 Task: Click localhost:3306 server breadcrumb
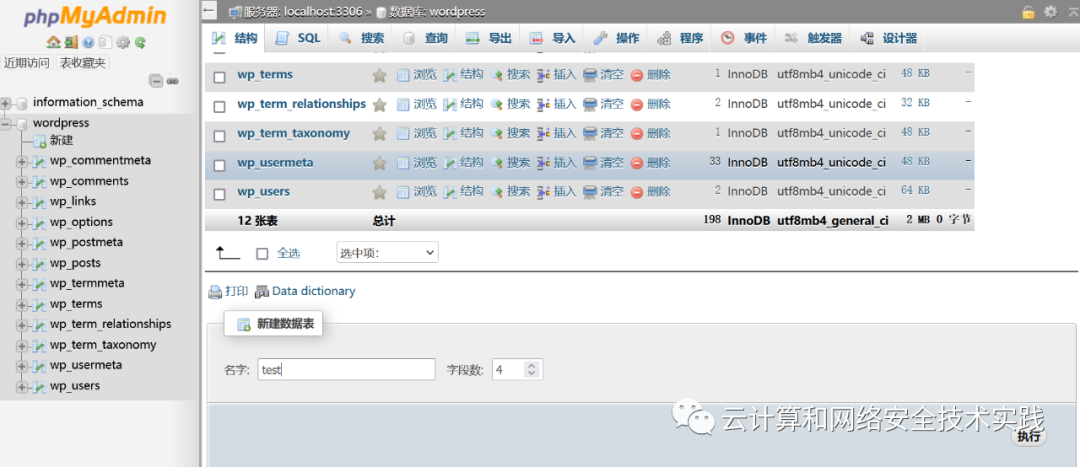[x=324, y=12]
